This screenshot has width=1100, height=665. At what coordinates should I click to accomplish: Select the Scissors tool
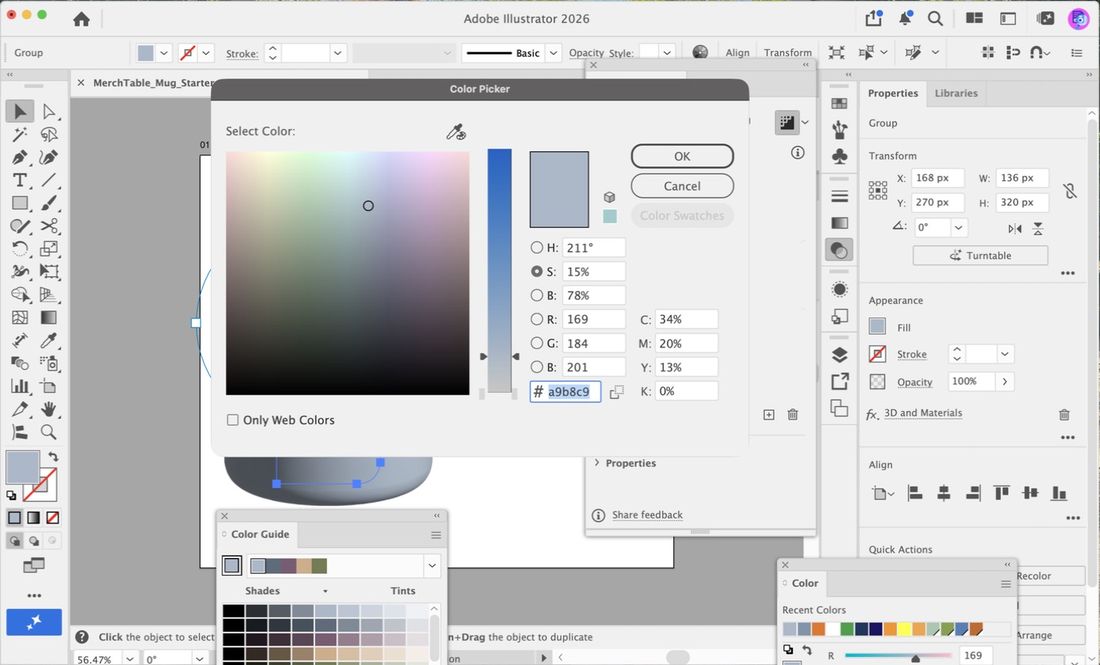click(x=48, y=225)
